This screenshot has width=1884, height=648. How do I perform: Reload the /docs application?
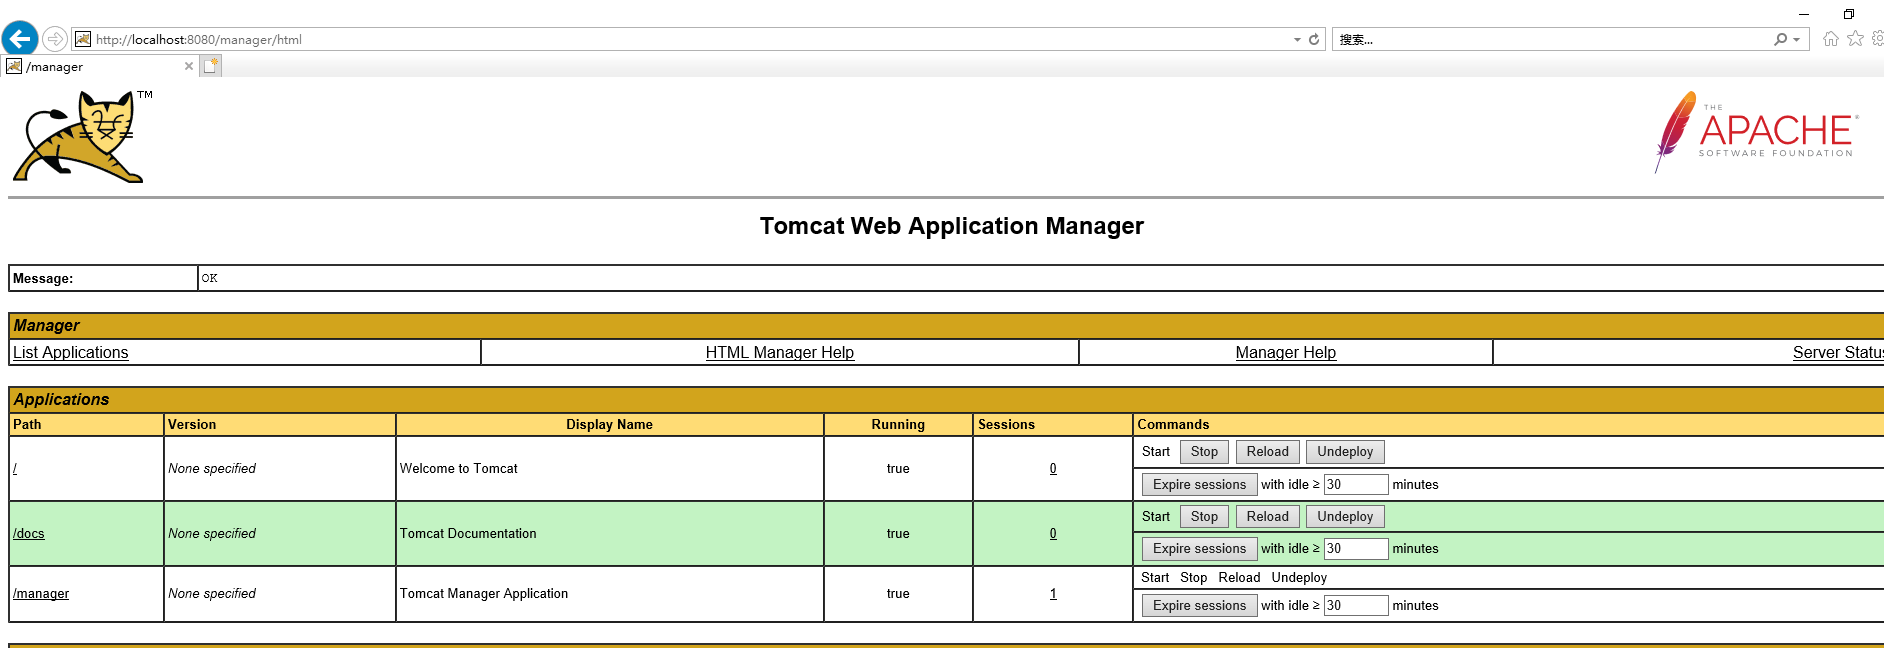[1267, 517]
